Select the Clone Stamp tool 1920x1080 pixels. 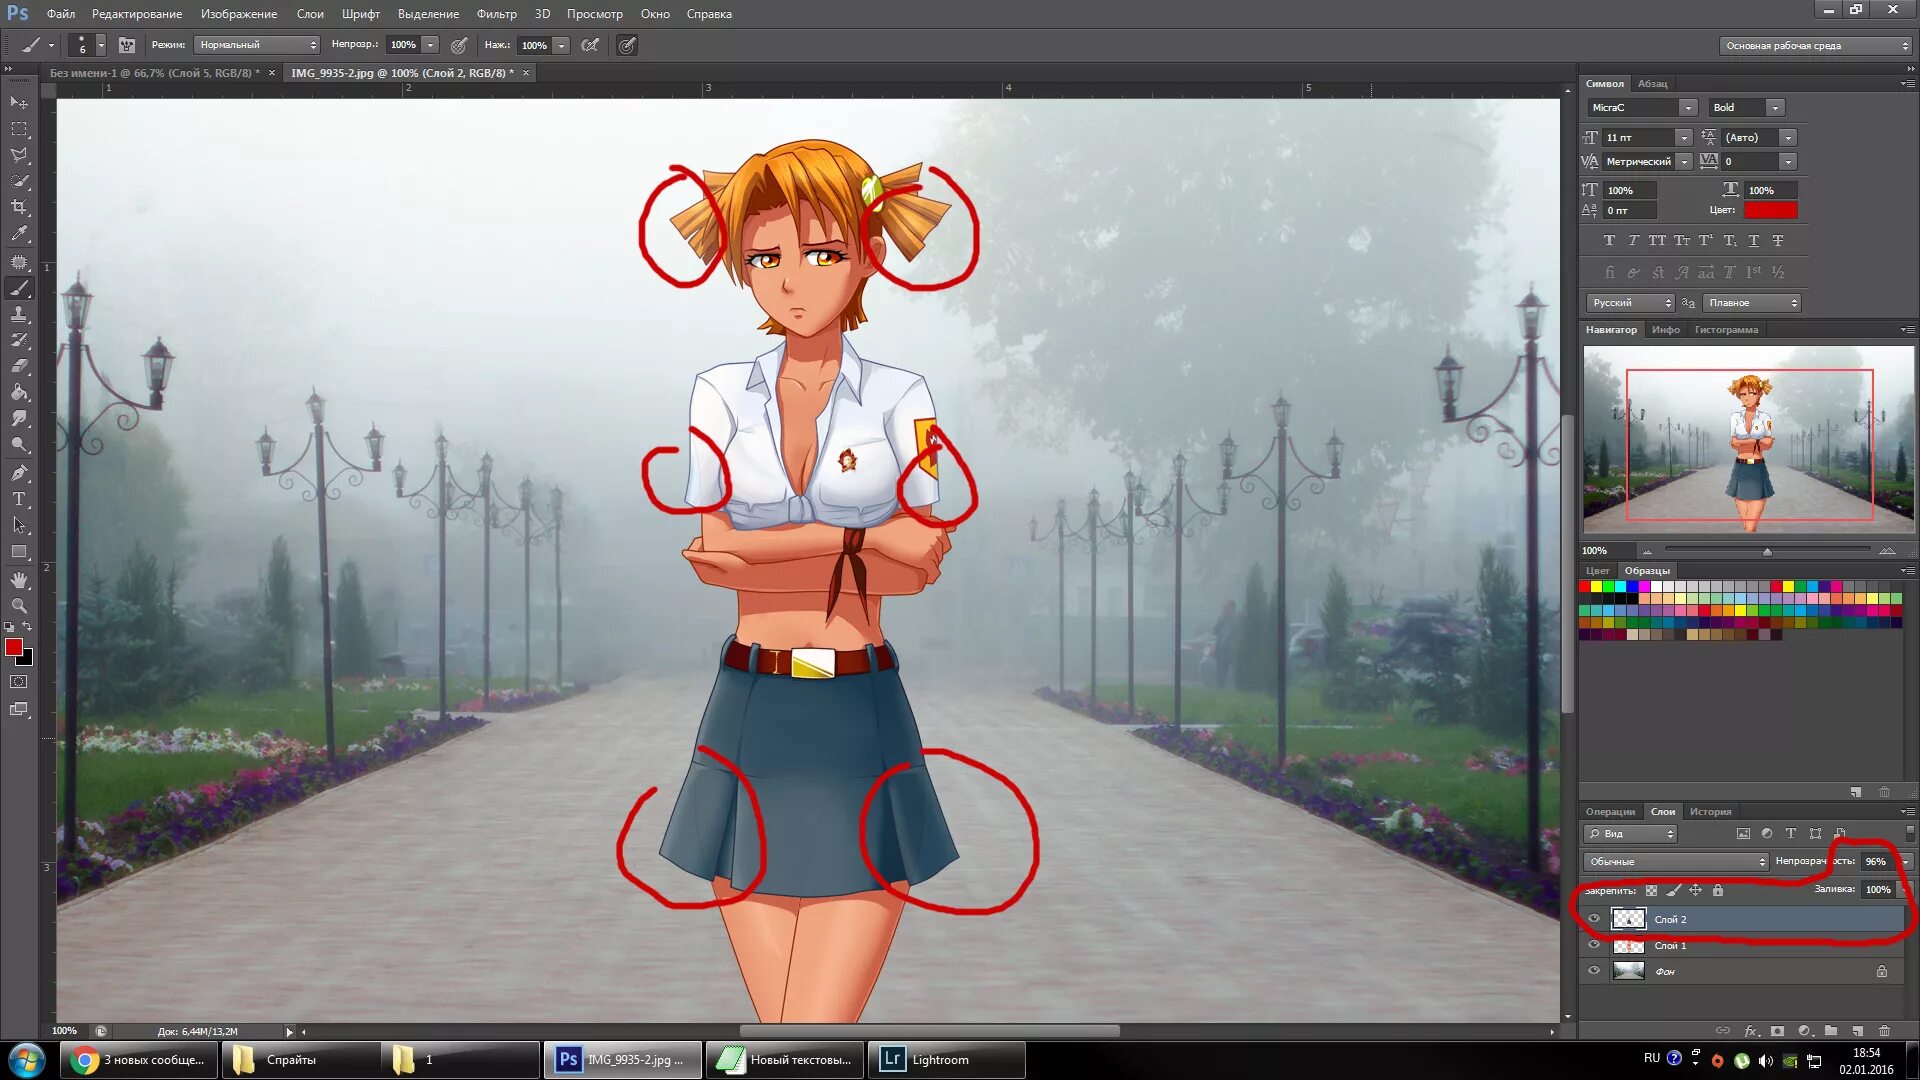point(19,314)
